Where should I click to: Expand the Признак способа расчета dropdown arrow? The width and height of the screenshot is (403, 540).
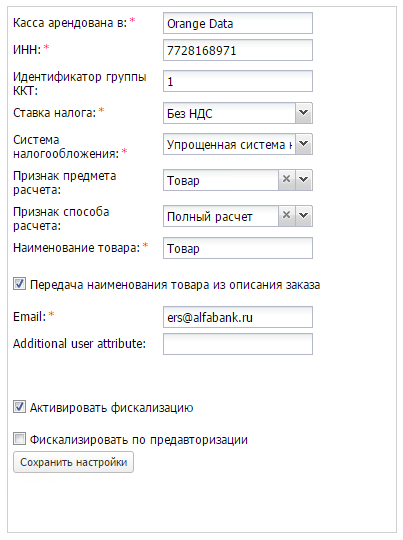click(x=303, y=216)
